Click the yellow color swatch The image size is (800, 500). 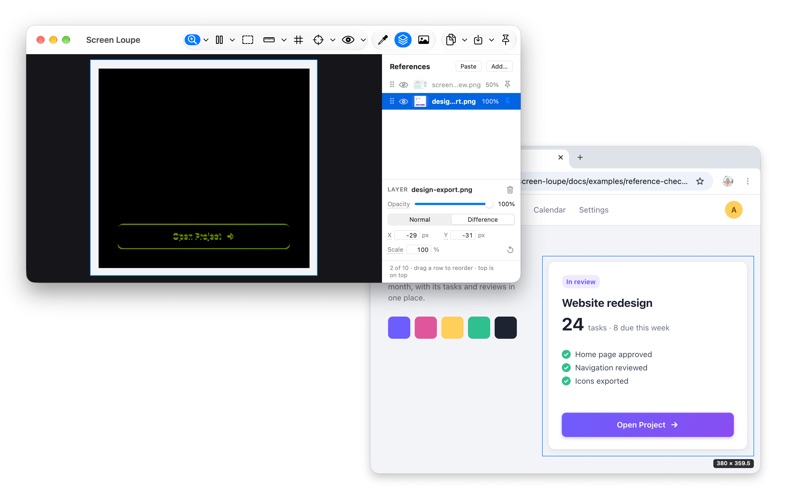click(x=452, y=328)
